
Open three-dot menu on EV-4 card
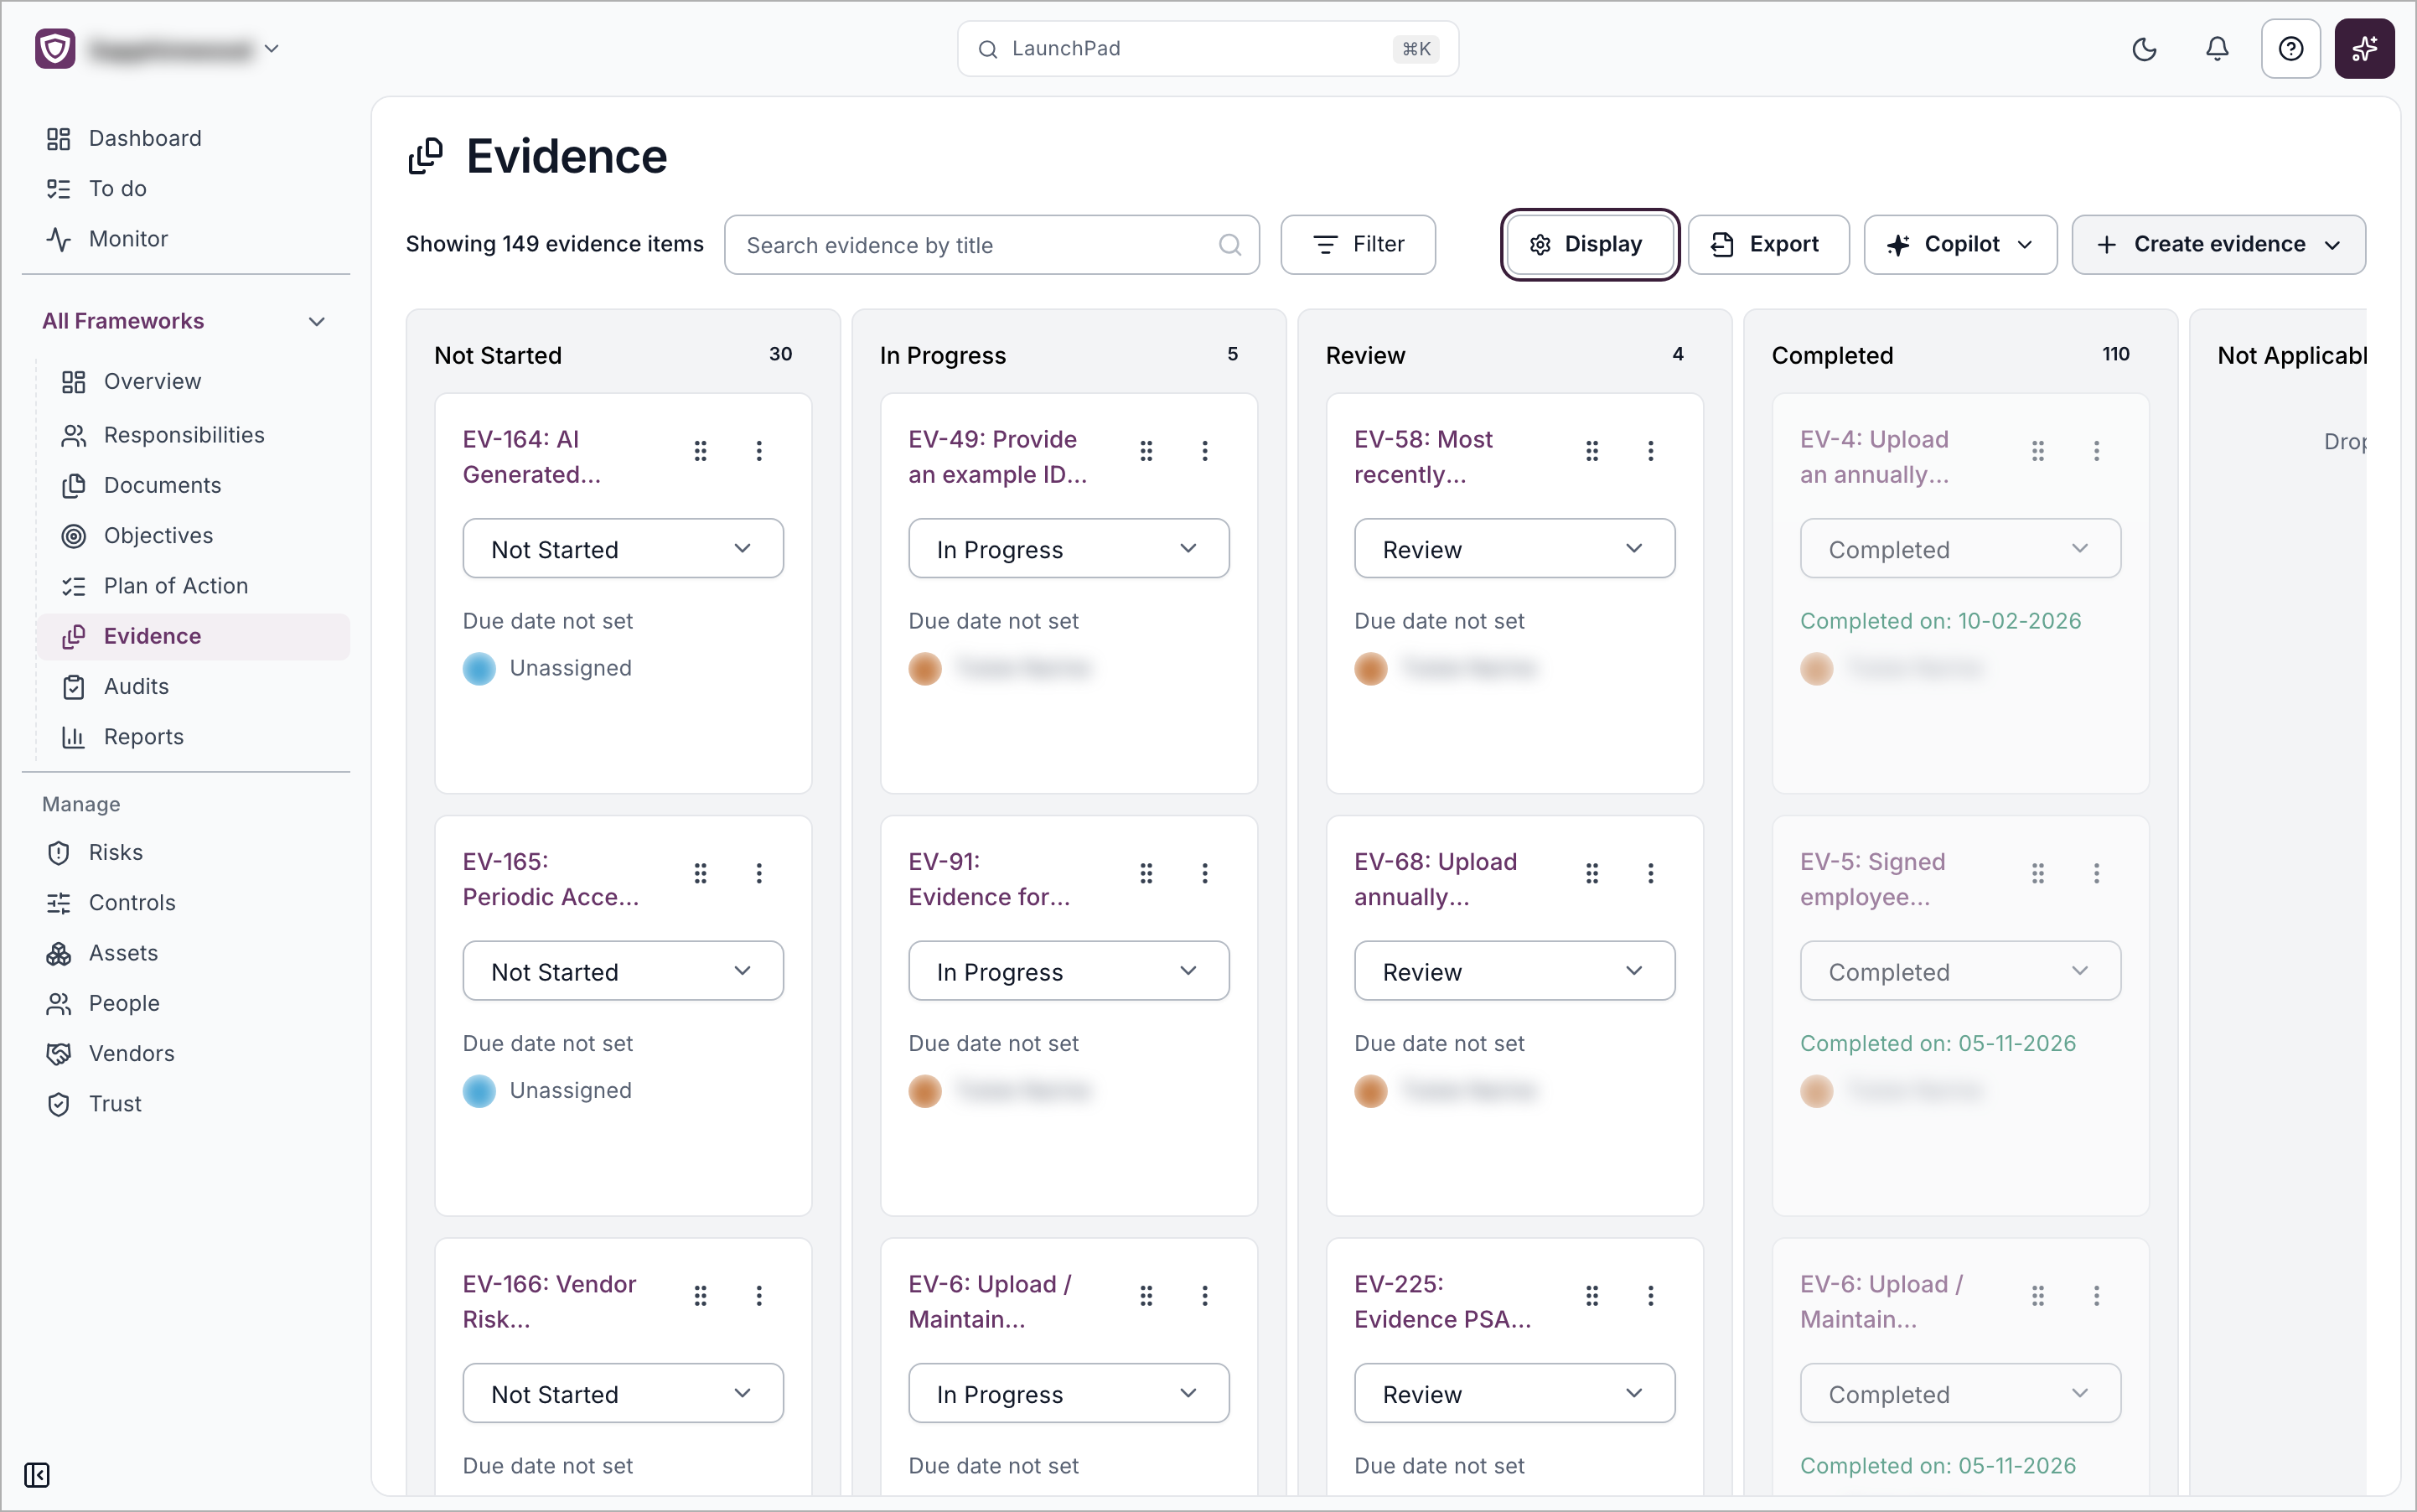tap(2096, 451)
